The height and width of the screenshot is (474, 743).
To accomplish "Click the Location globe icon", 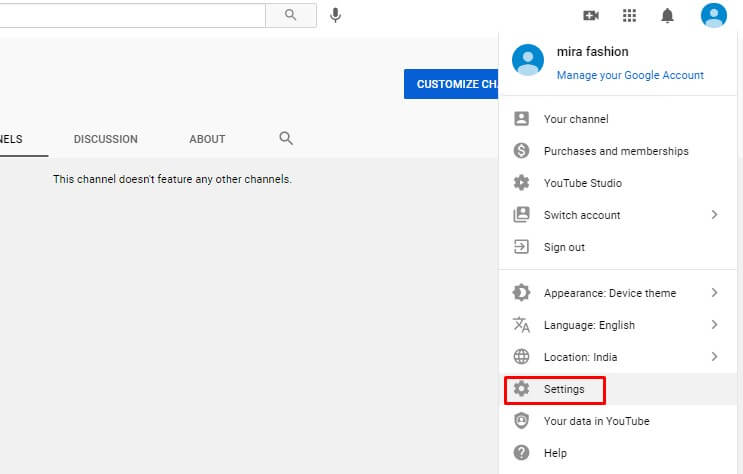I will [521, 356].
